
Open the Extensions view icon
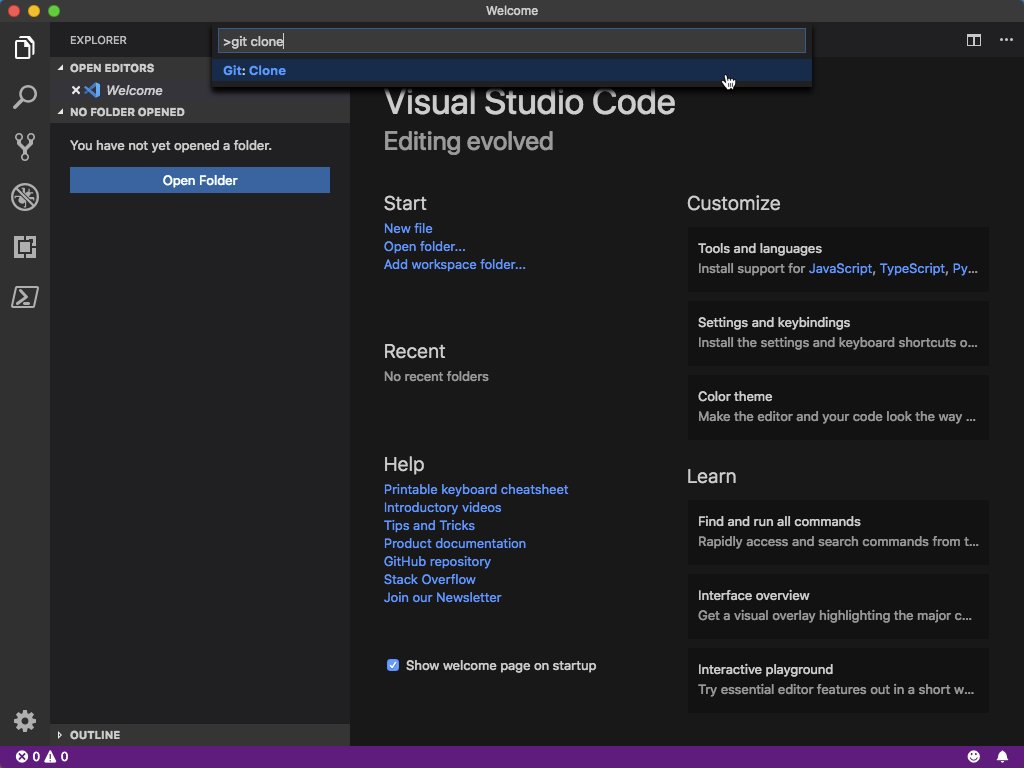(25, 247)
